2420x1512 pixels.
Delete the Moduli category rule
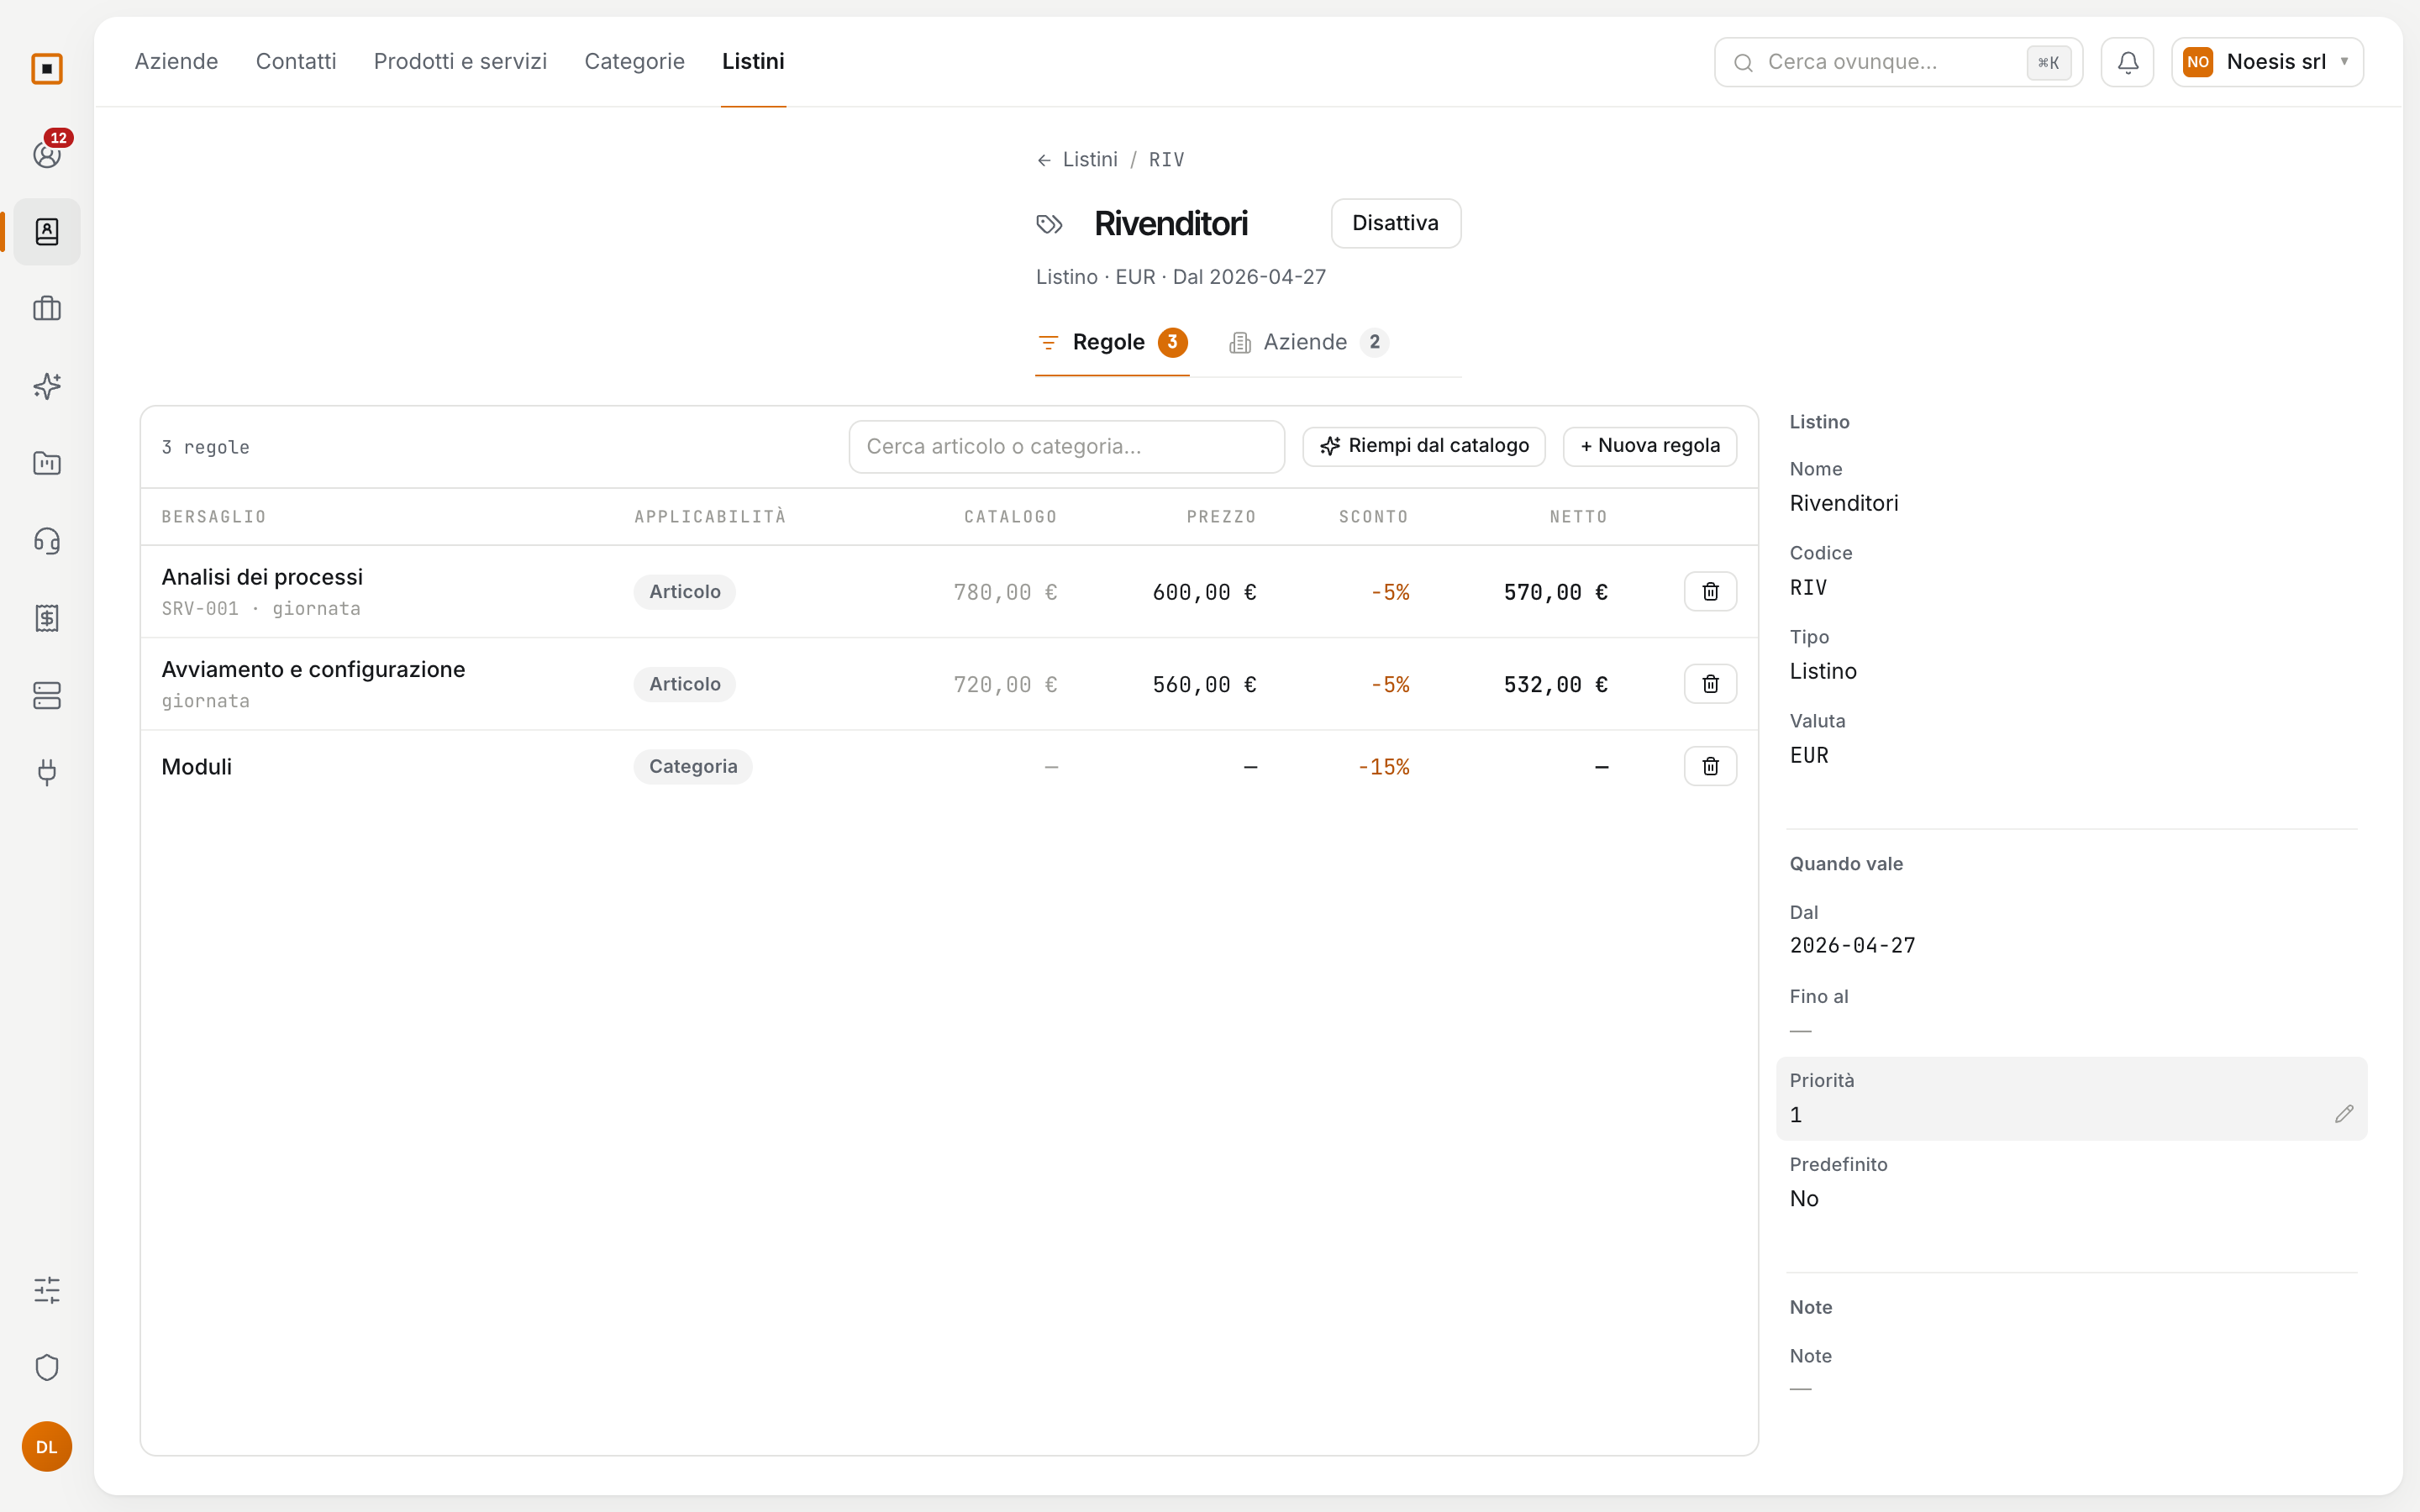pyautogui.click(x=1710, y=767)
